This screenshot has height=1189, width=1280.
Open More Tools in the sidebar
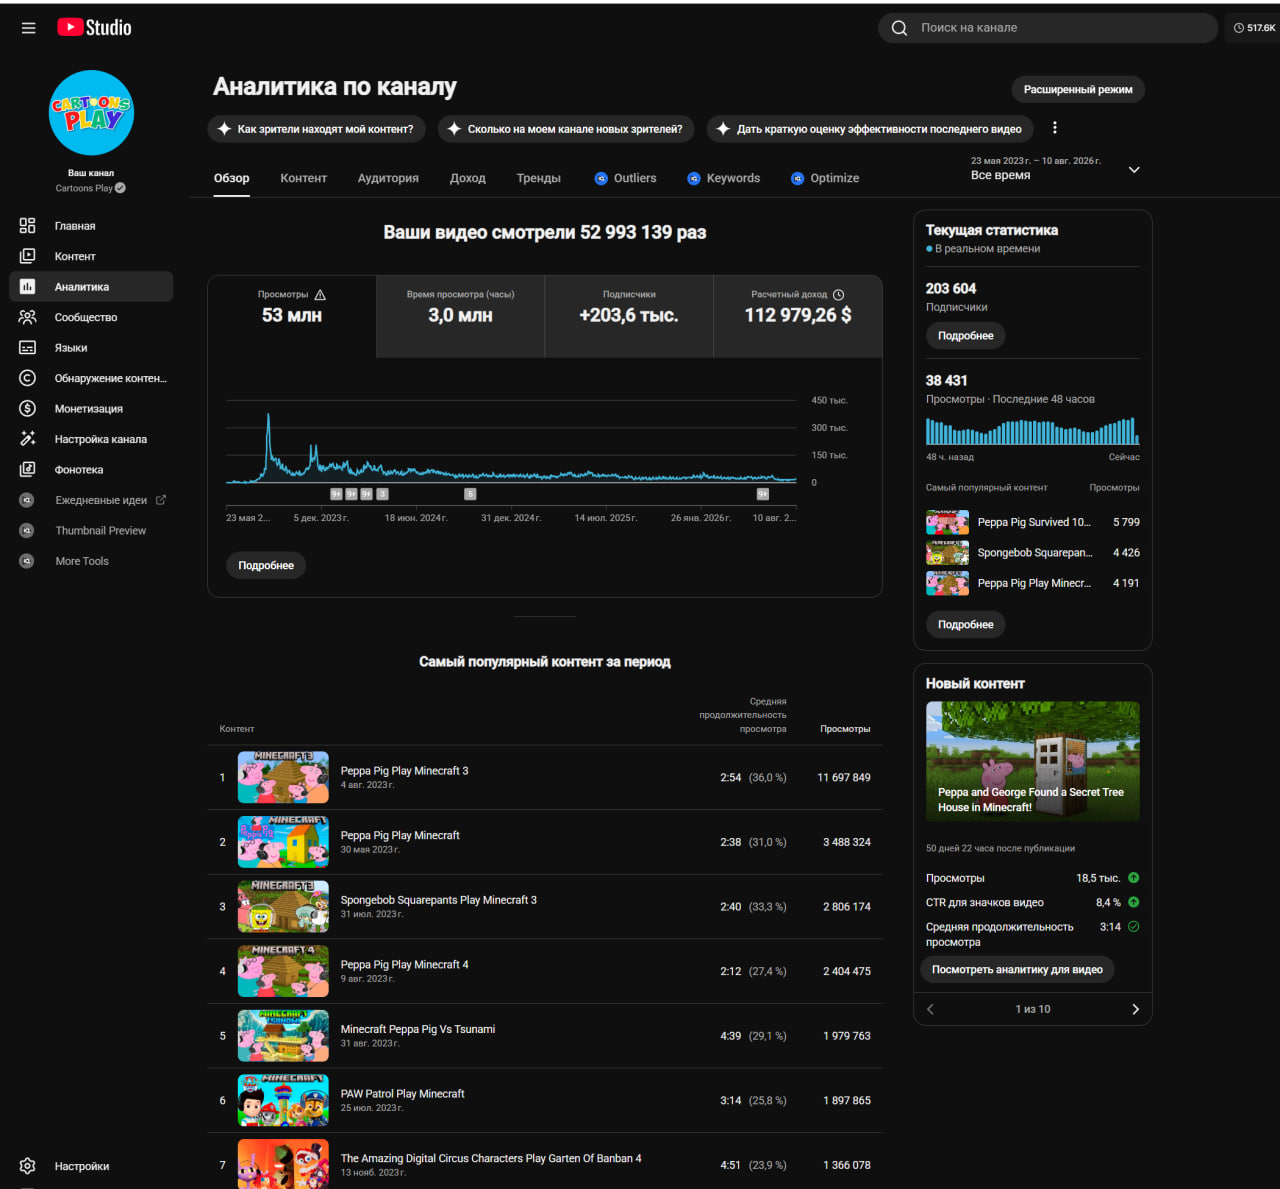click(x=91, y=561)
